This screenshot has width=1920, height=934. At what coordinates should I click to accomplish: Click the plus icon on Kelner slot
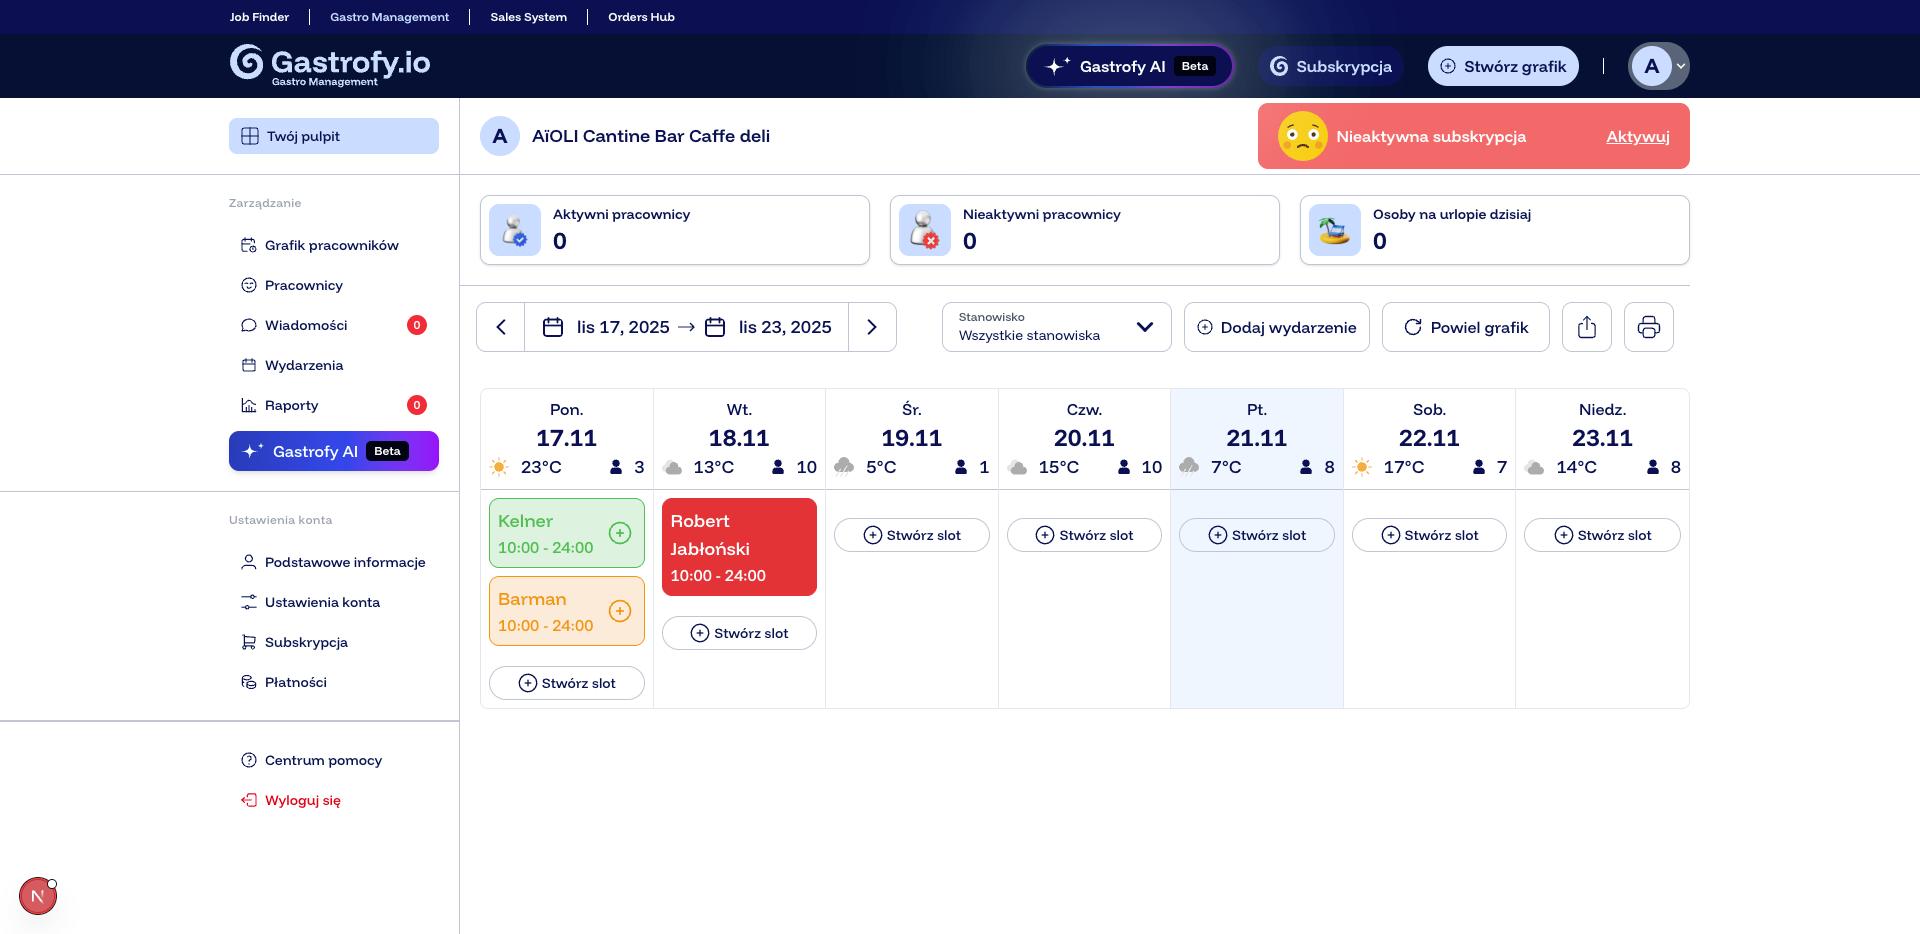620,533
